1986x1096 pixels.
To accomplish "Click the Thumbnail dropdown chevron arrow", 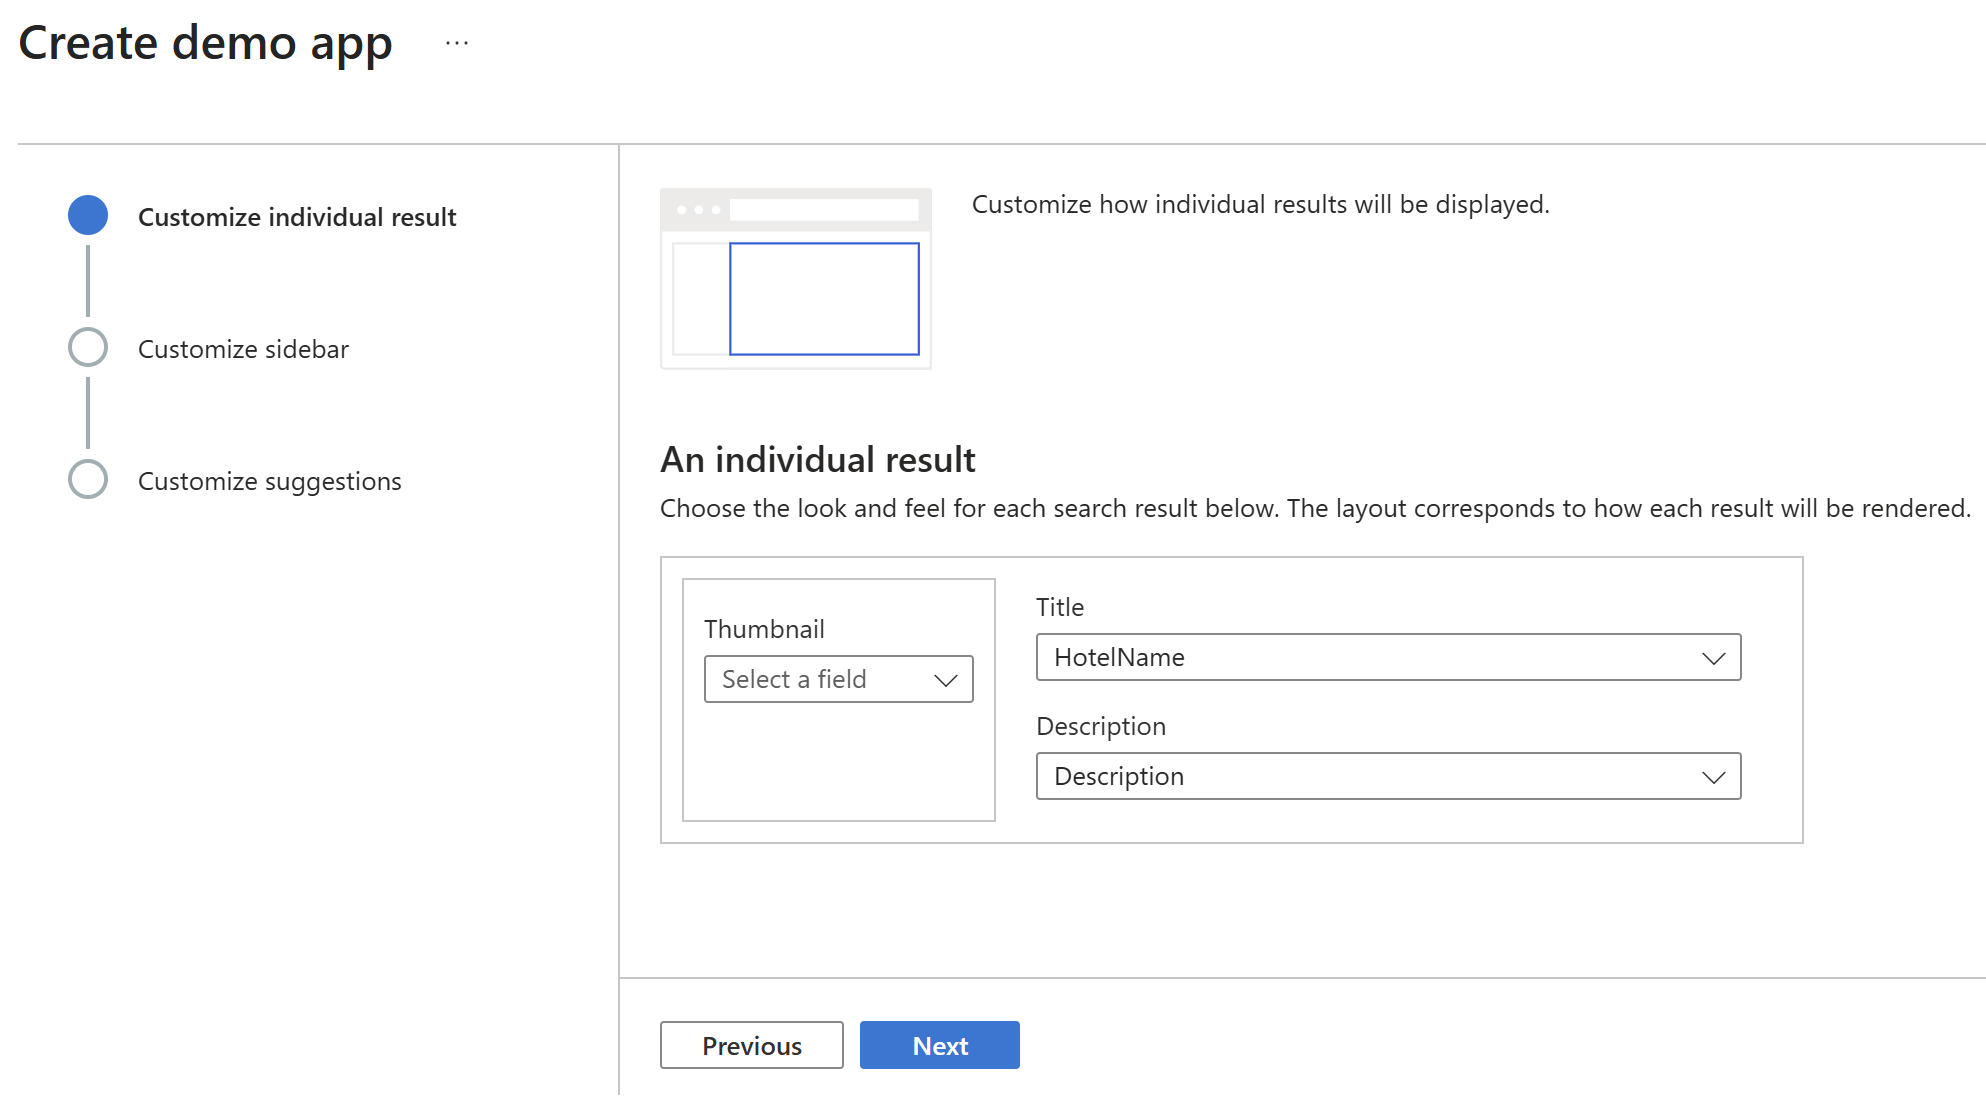I will pyautogui.click(x=945, y=680).
